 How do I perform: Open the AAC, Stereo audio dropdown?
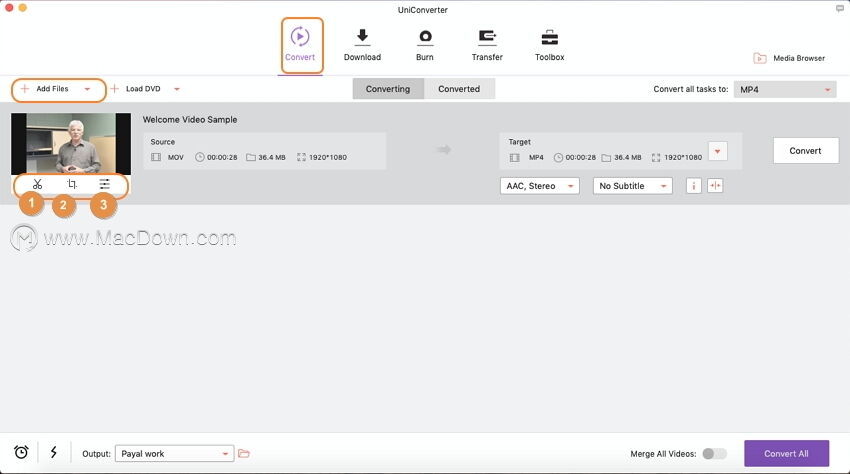coord(540,186)
